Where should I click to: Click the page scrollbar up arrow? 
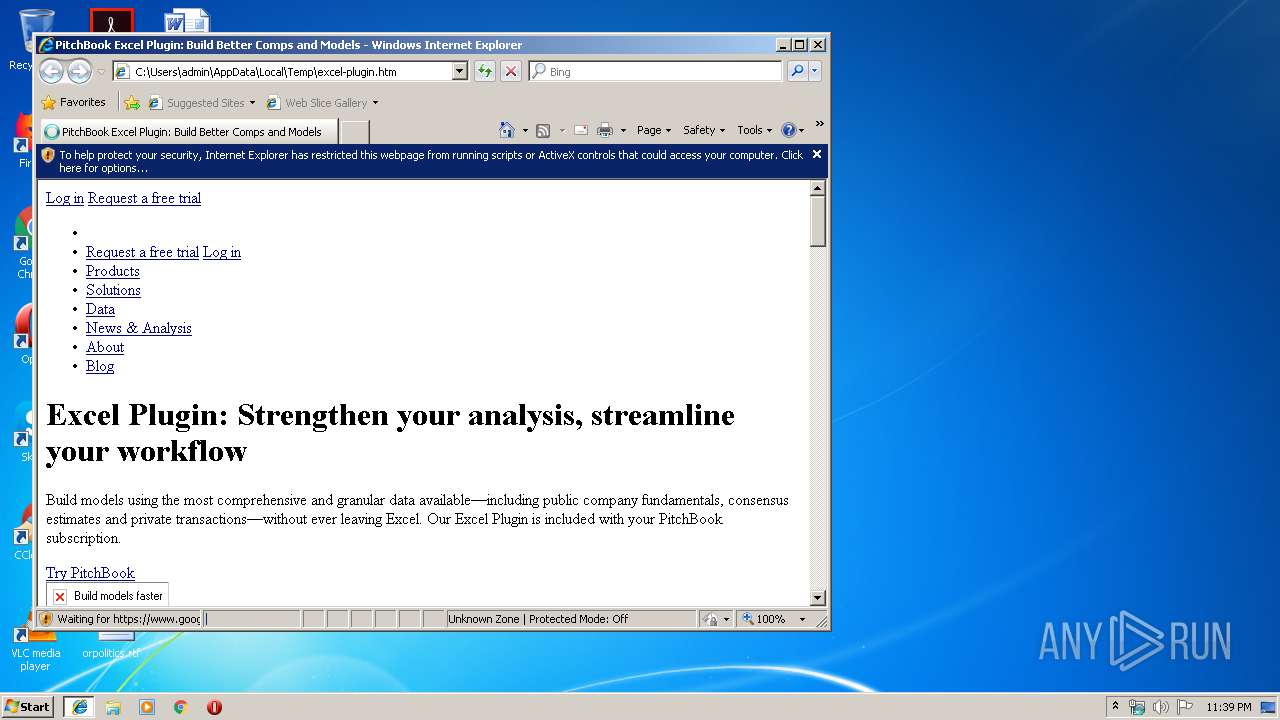point(817,188)
